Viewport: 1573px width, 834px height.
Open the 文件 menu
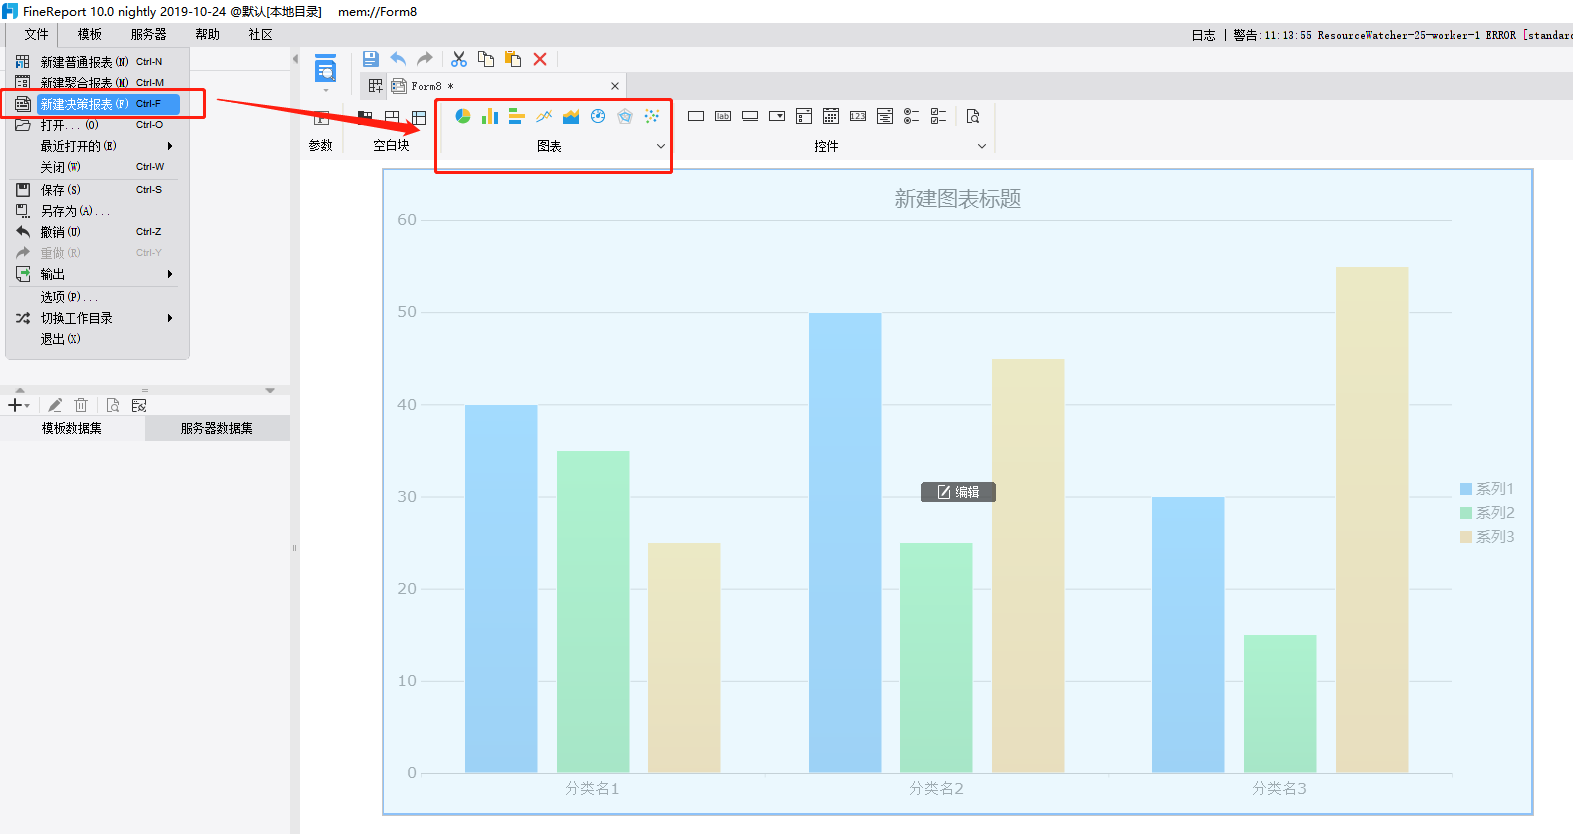click(x=36, y=34)
